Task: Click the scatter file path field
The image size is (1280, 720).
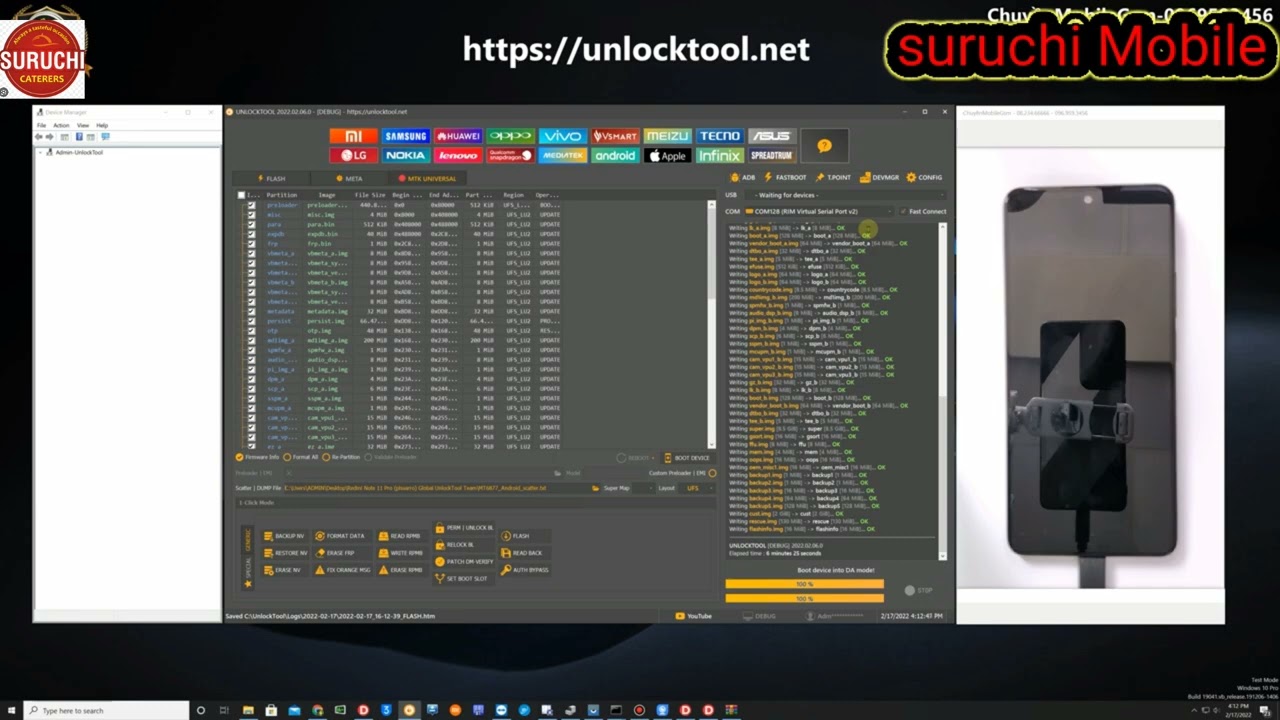Action: (435, 488)
